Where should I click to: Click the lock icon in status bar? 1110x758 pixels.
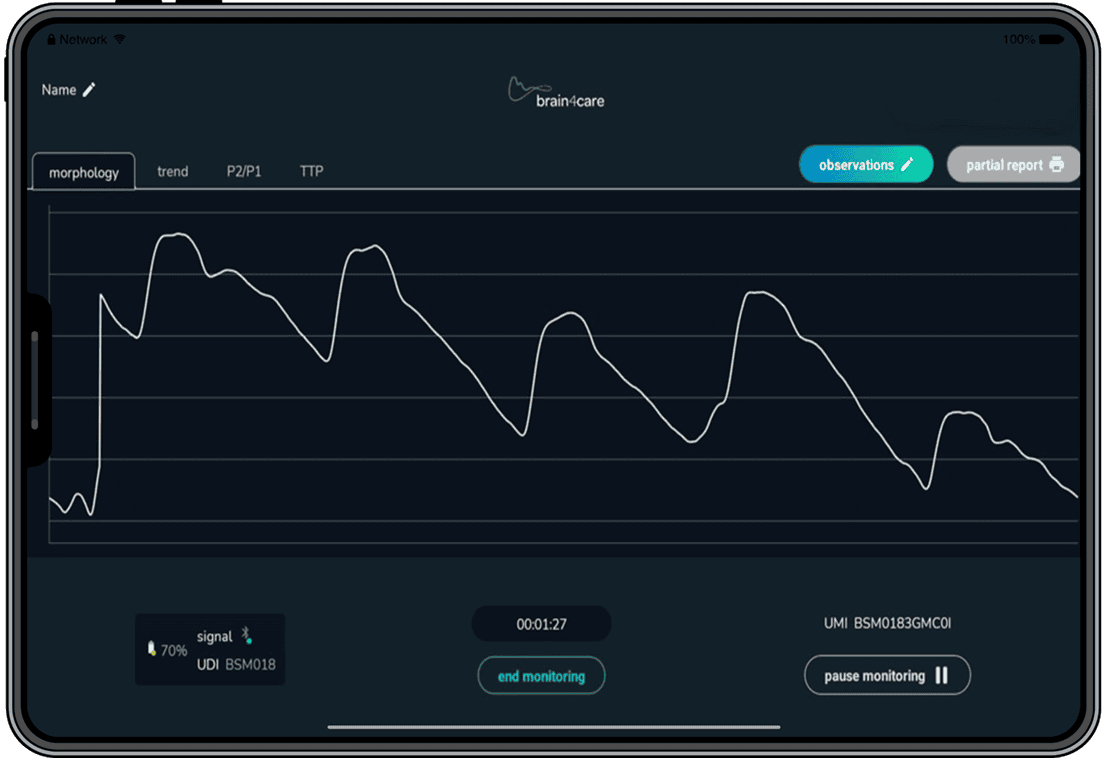[x=51, y=39]
